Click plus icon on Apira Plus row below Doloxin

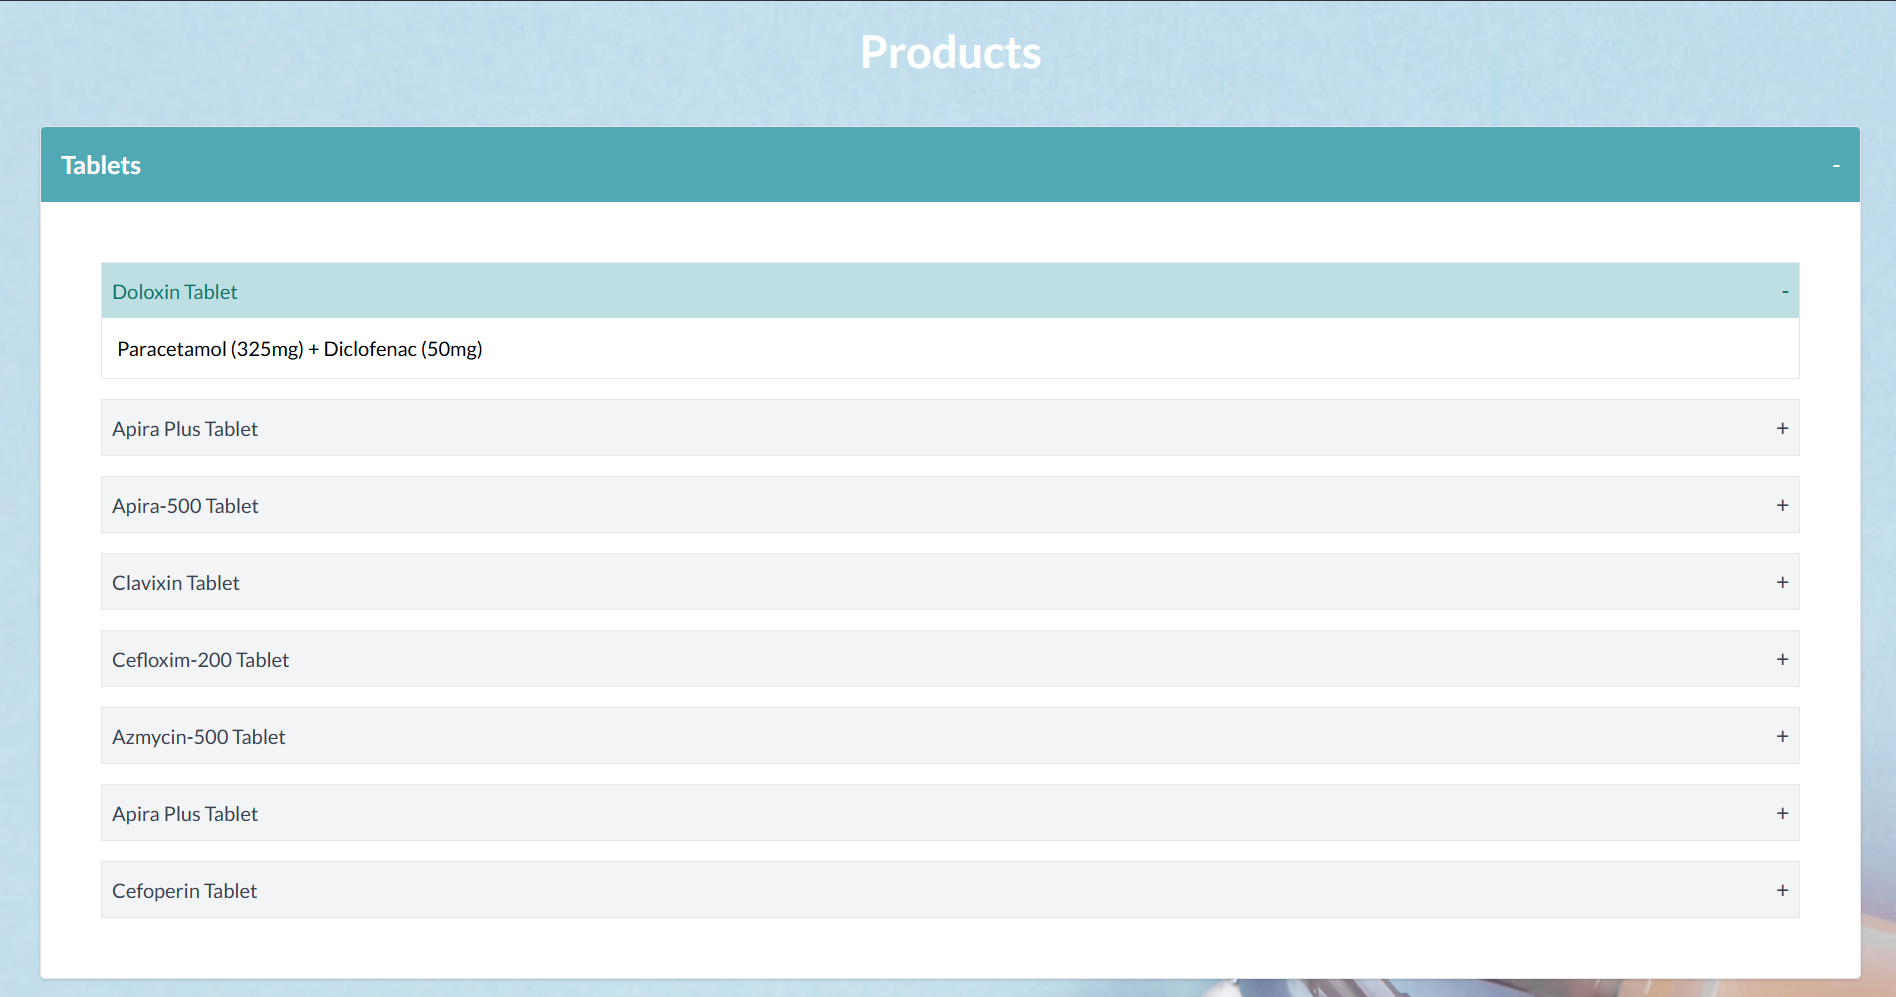click(1782, 429)
